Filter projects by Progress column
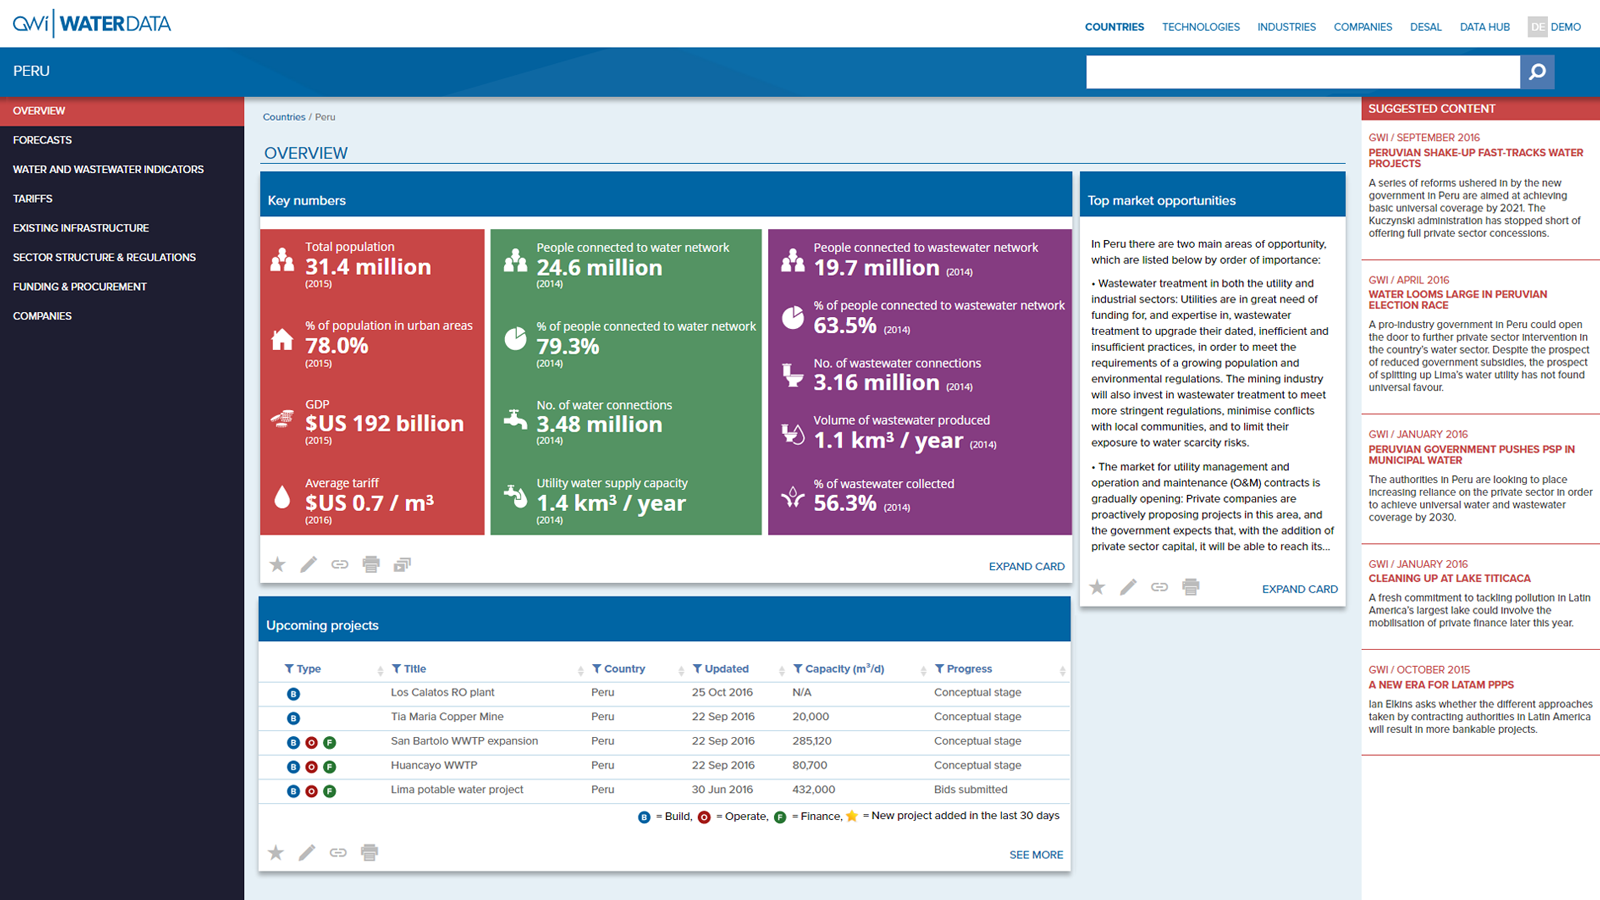1600x900 pixels. point(939,669)
